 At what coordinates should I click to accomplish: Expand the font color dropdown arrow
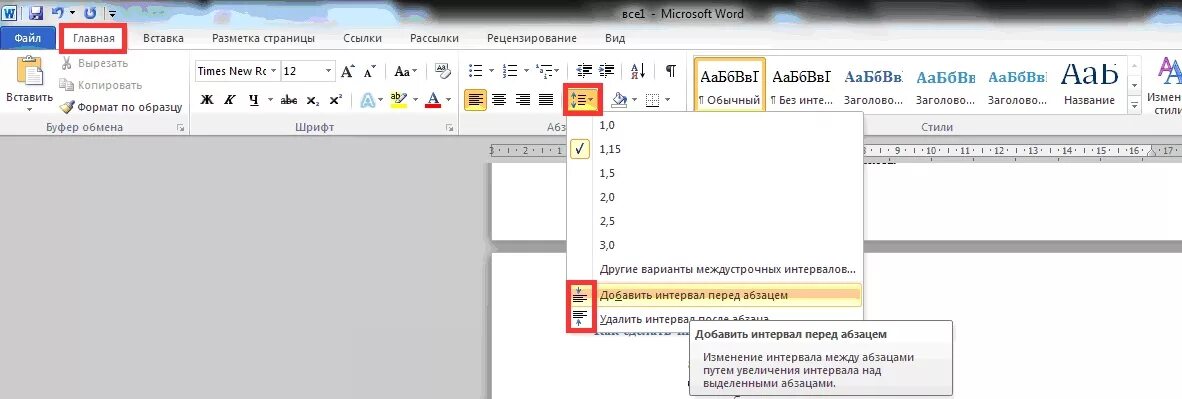449,100
